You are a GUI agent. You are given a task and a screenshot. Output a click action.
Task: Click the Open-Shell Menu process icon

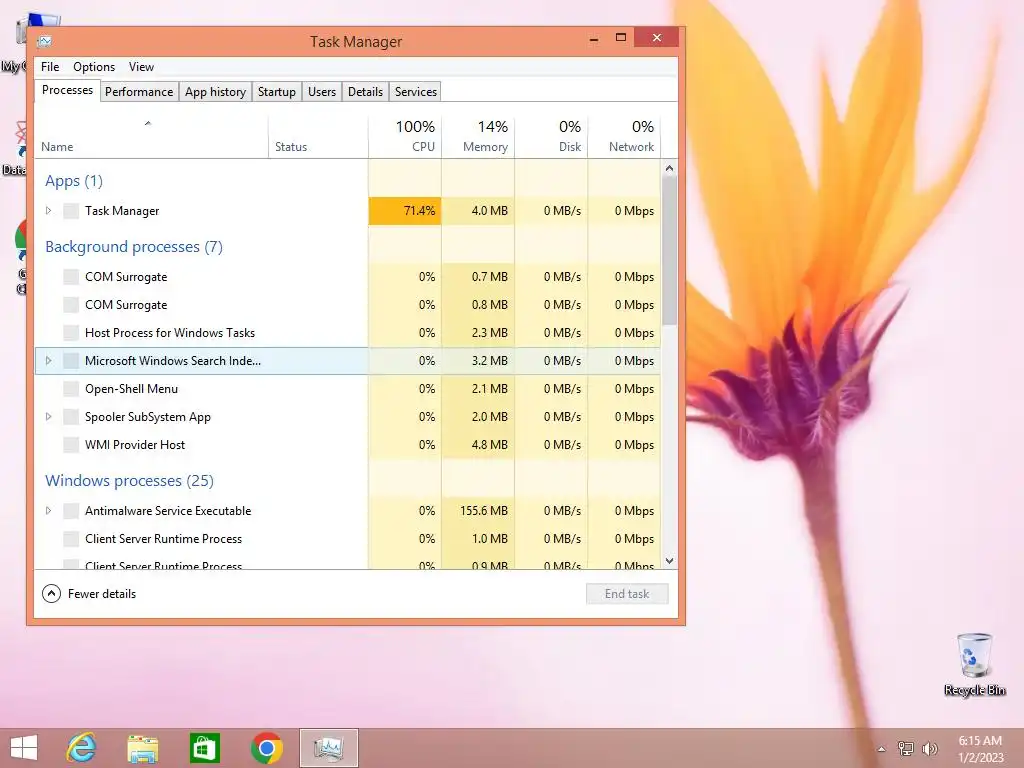71,389
